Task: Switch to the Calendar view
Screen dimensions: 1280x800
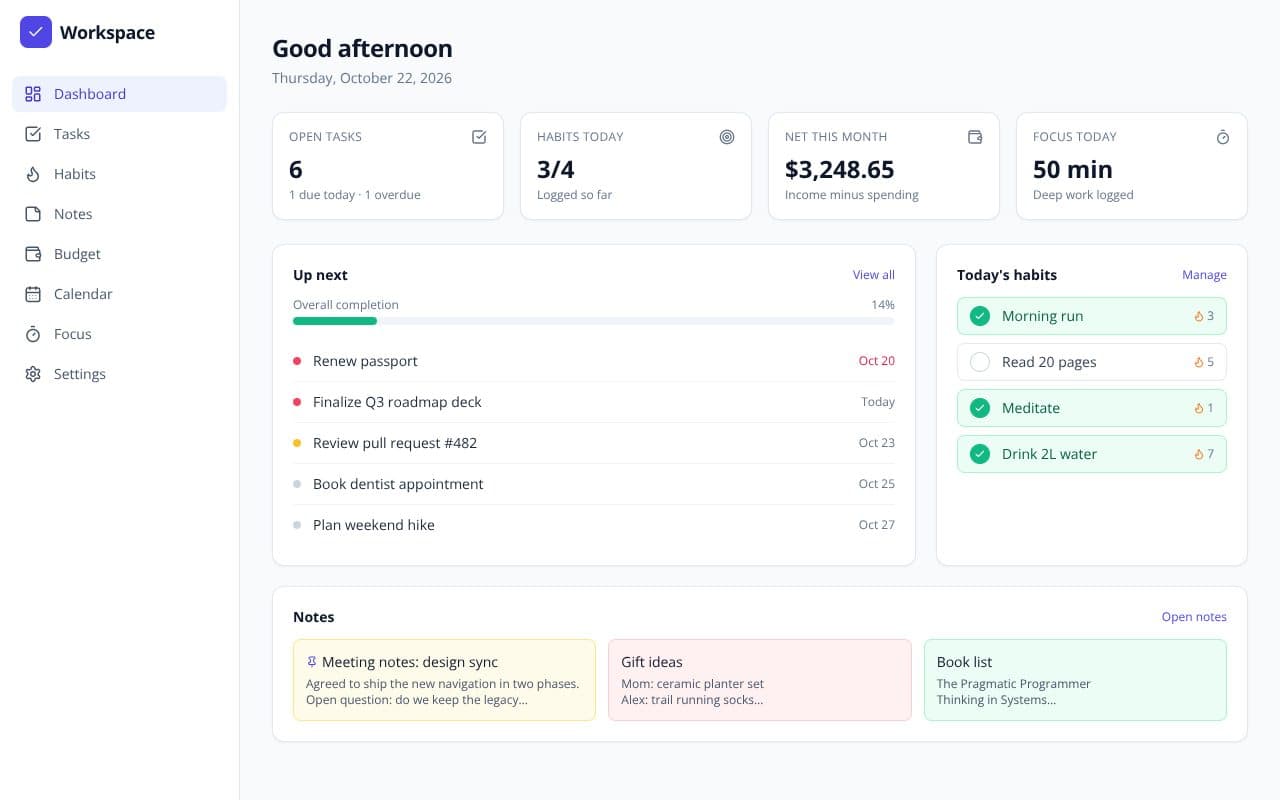Action: [119, 294]
